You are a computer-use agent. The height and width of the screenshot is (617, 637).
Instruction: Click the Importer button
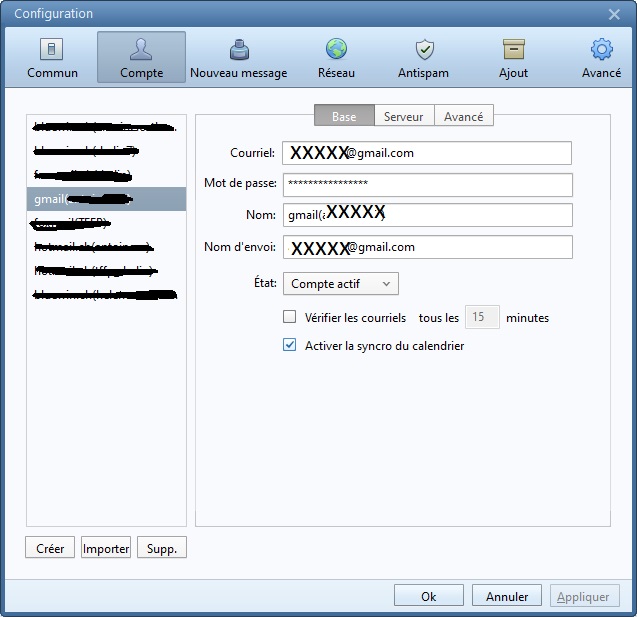point(106,549)
